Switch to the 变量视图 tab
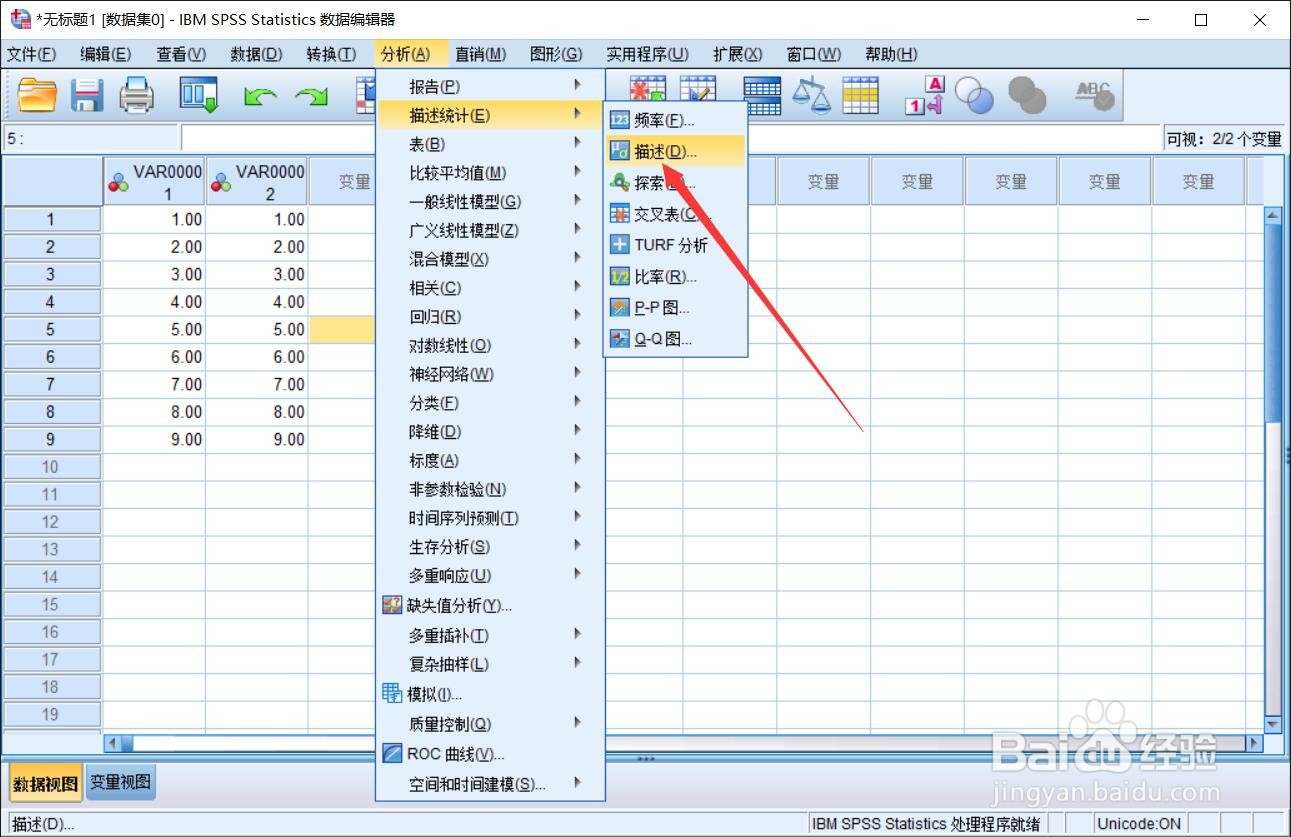Viewport: 1291px width, 837px height. pos(119,782)
